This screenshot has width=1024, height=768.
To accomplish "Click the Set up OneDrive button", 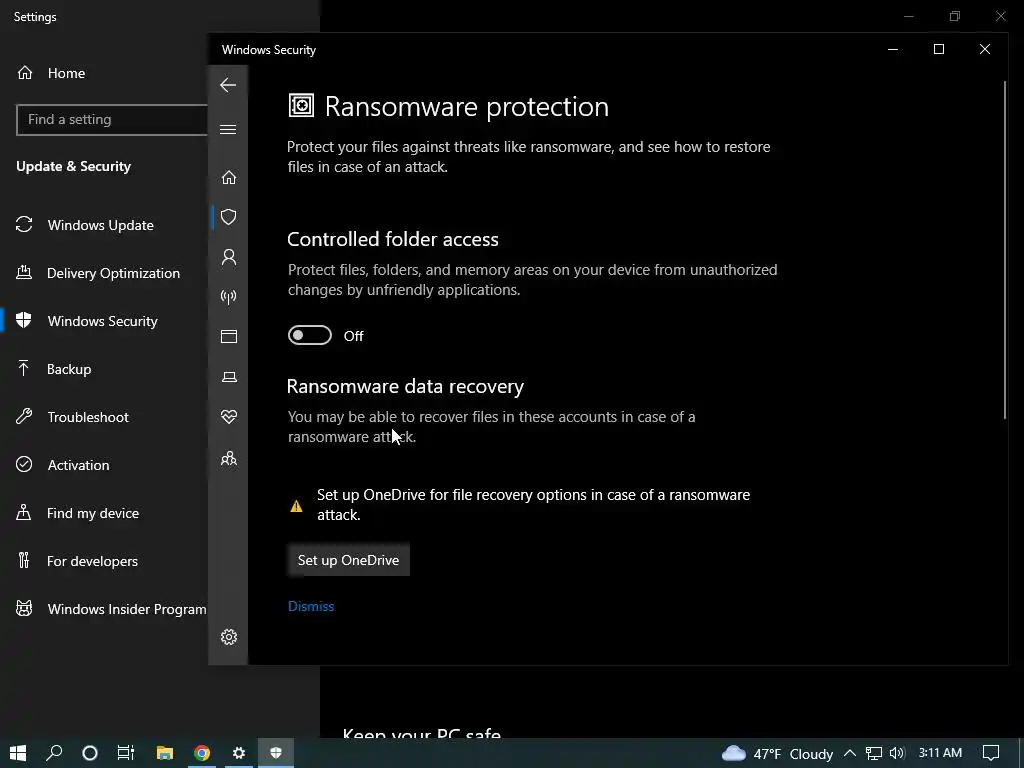I will tap(348, 560).
